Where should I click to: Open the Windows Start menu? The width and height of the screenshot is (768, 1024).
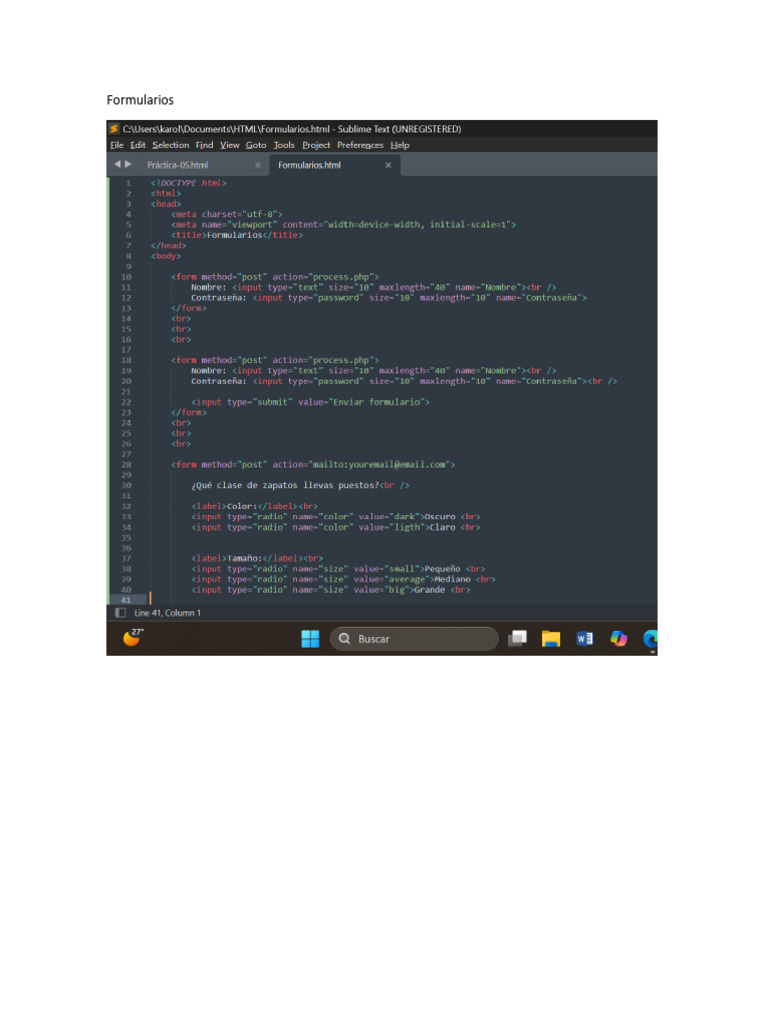(x=310, y=639)
